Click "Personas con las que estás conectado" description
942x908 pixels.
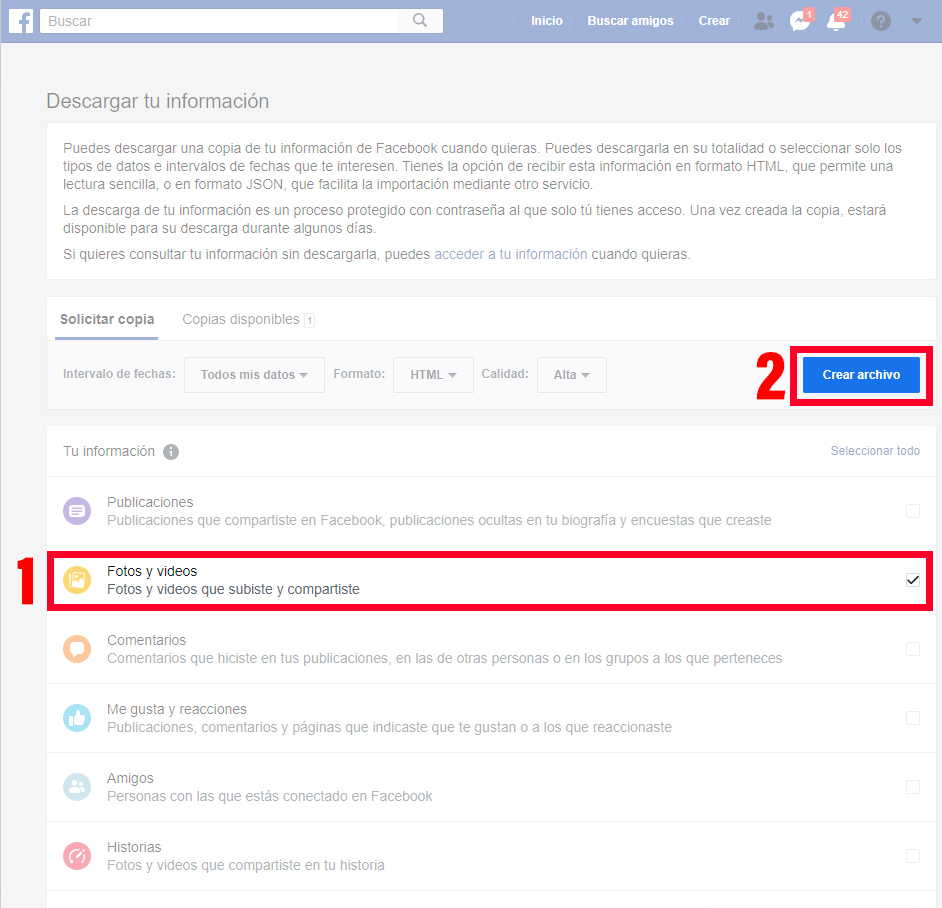pyautogui.click(x=270, y=796)
